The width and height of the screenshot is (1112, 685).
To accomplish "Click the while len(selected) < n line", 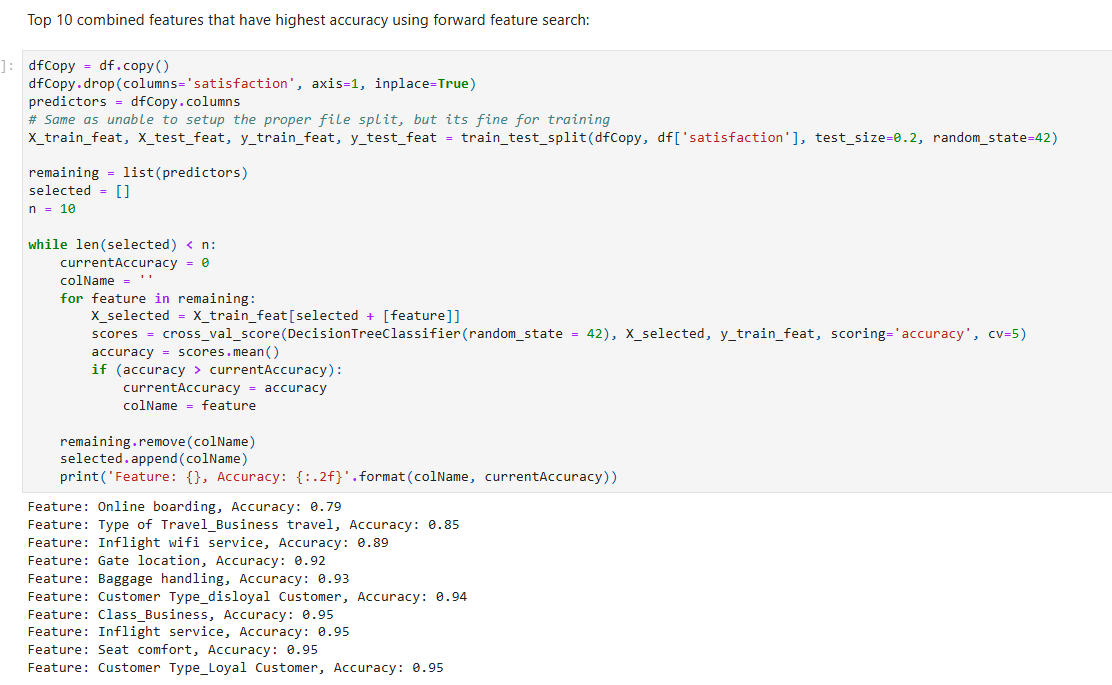I will [x=122, y=245].
